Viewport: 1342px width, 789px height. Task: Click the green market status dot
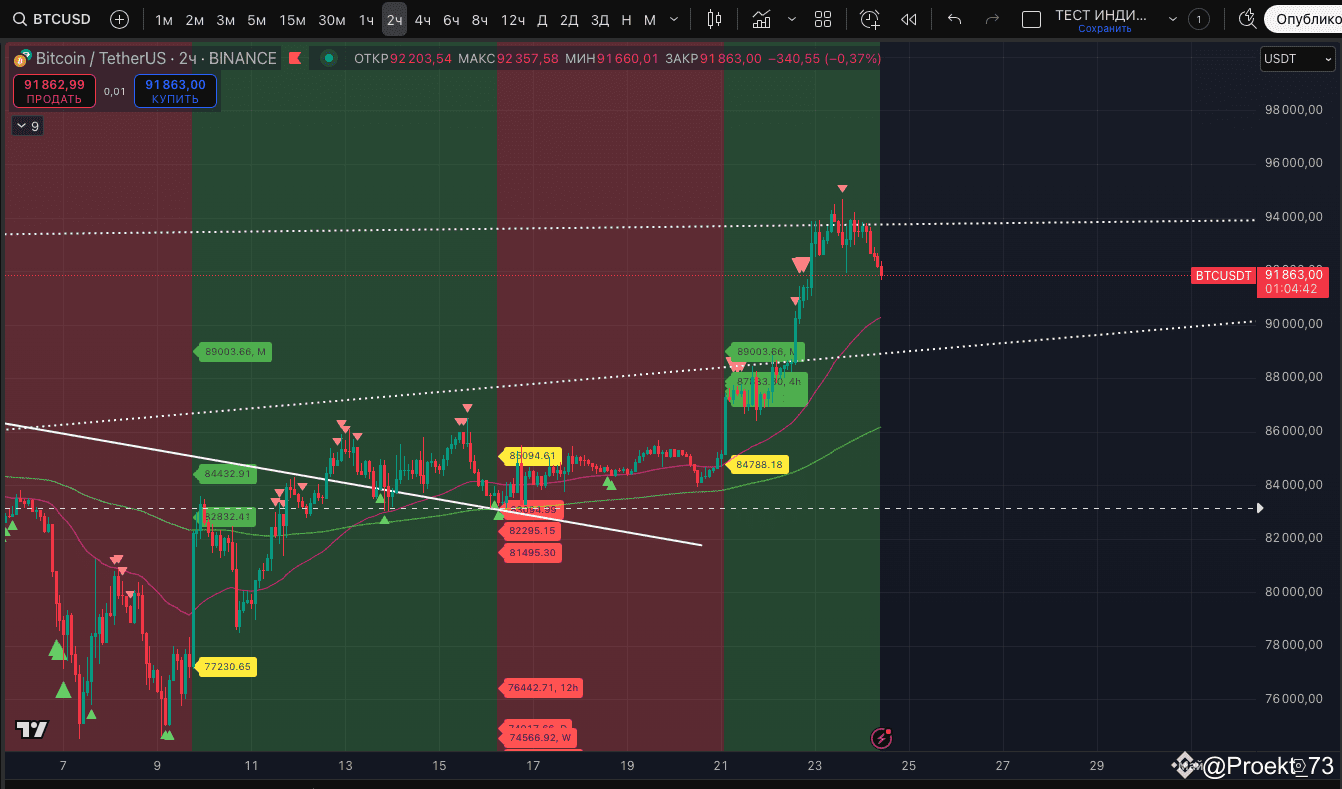point(328,58)
